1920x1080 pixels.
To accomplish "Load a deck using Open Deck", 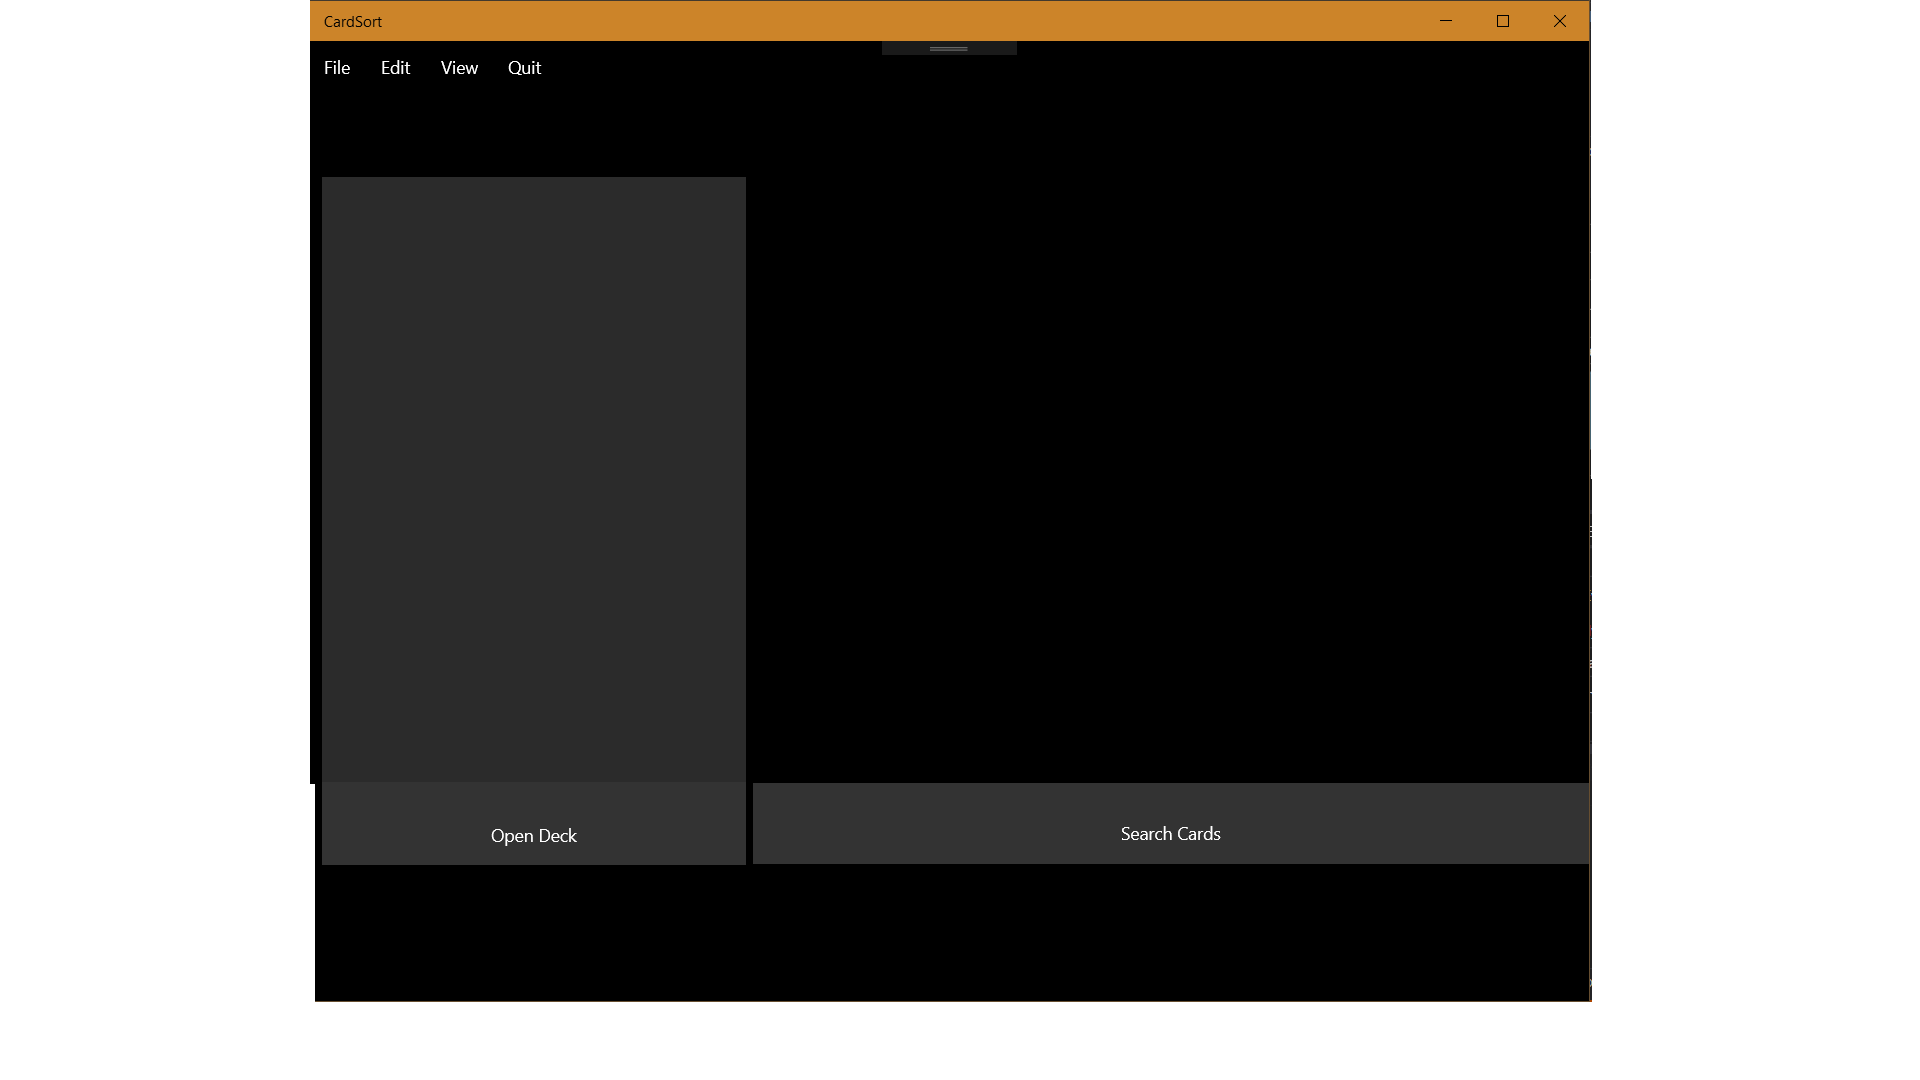I will click(x=533, y=834).
